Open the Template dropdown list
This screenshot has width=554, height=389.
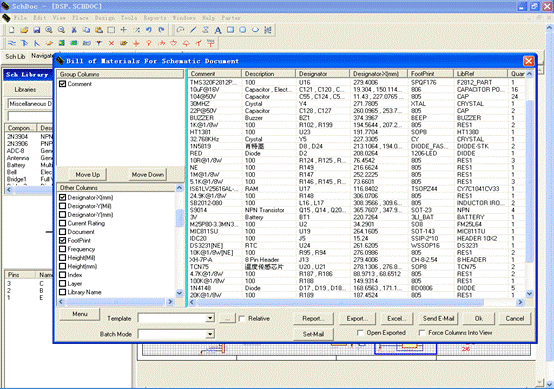(x=210, y=318)
